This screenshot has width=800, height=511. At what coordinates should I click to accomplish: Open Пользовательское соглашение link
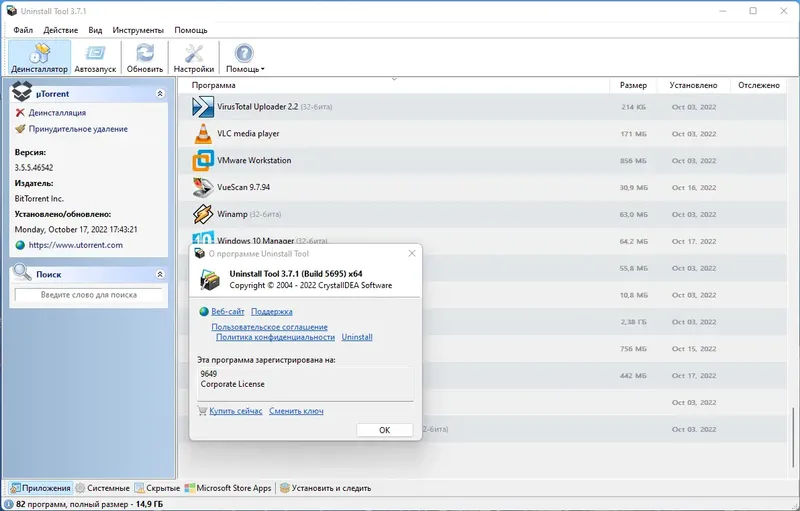269,327
